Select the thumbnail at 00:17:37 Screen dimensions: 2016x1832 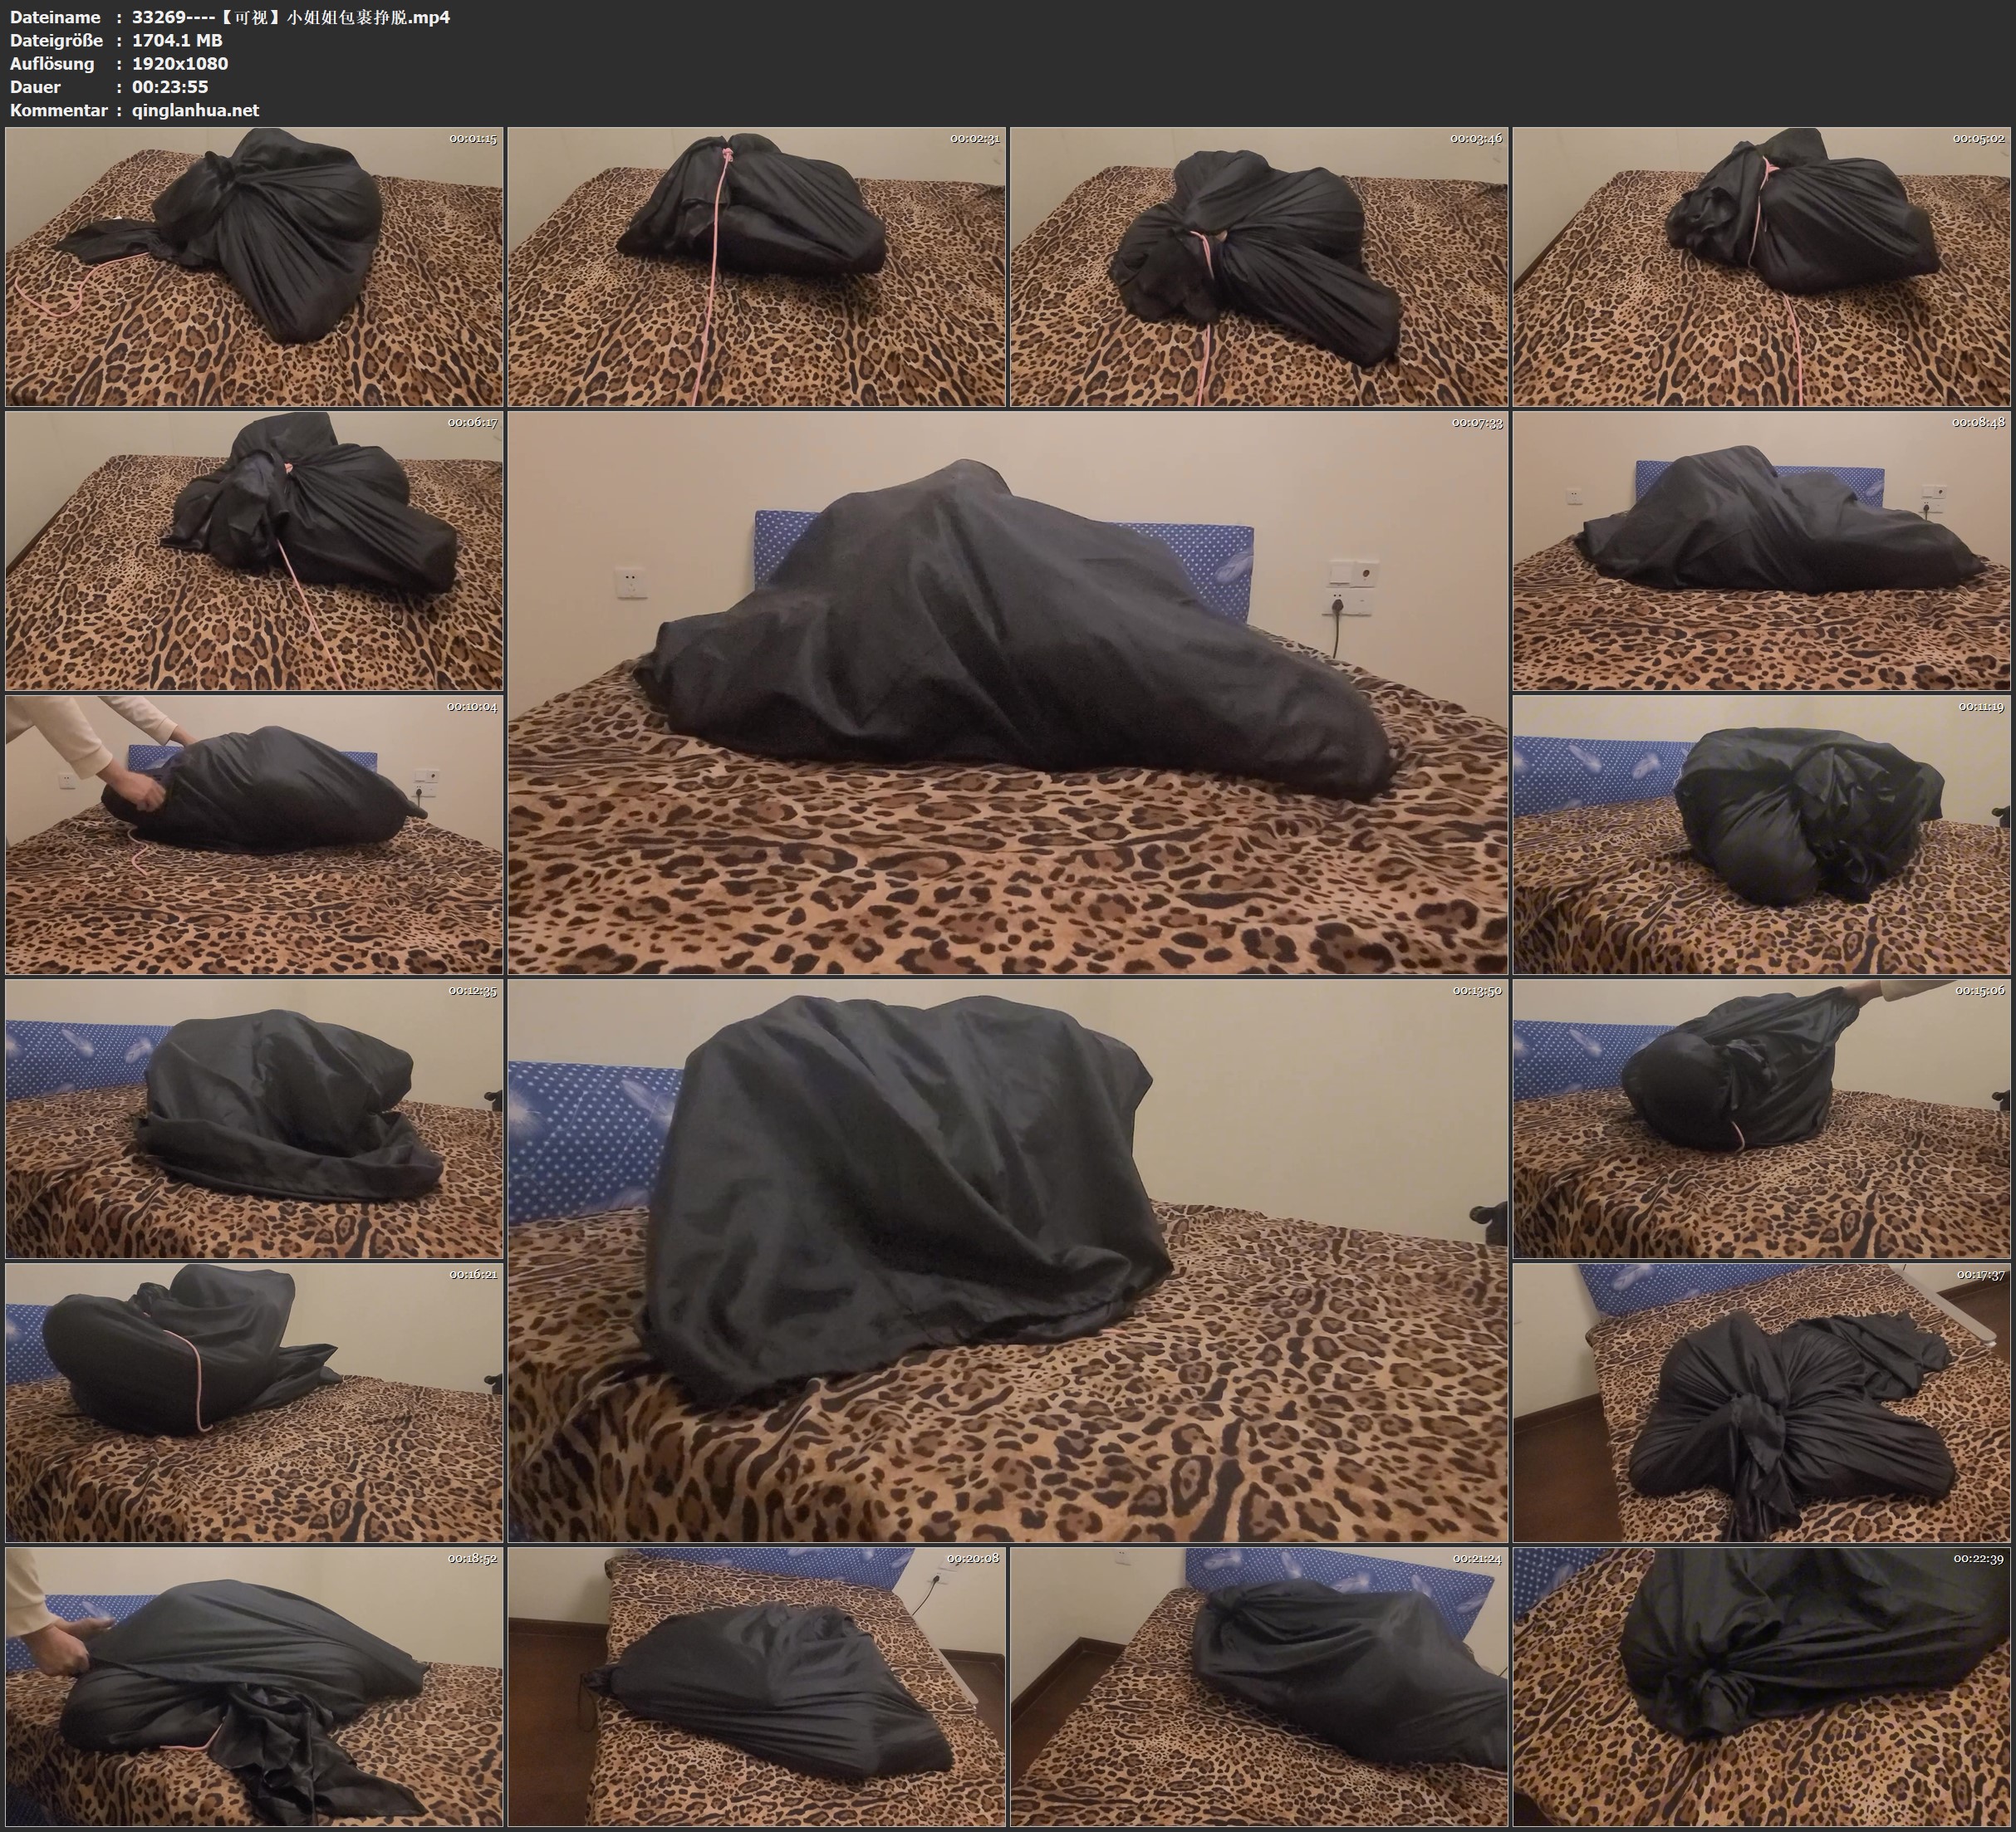coord(1761,1402)
